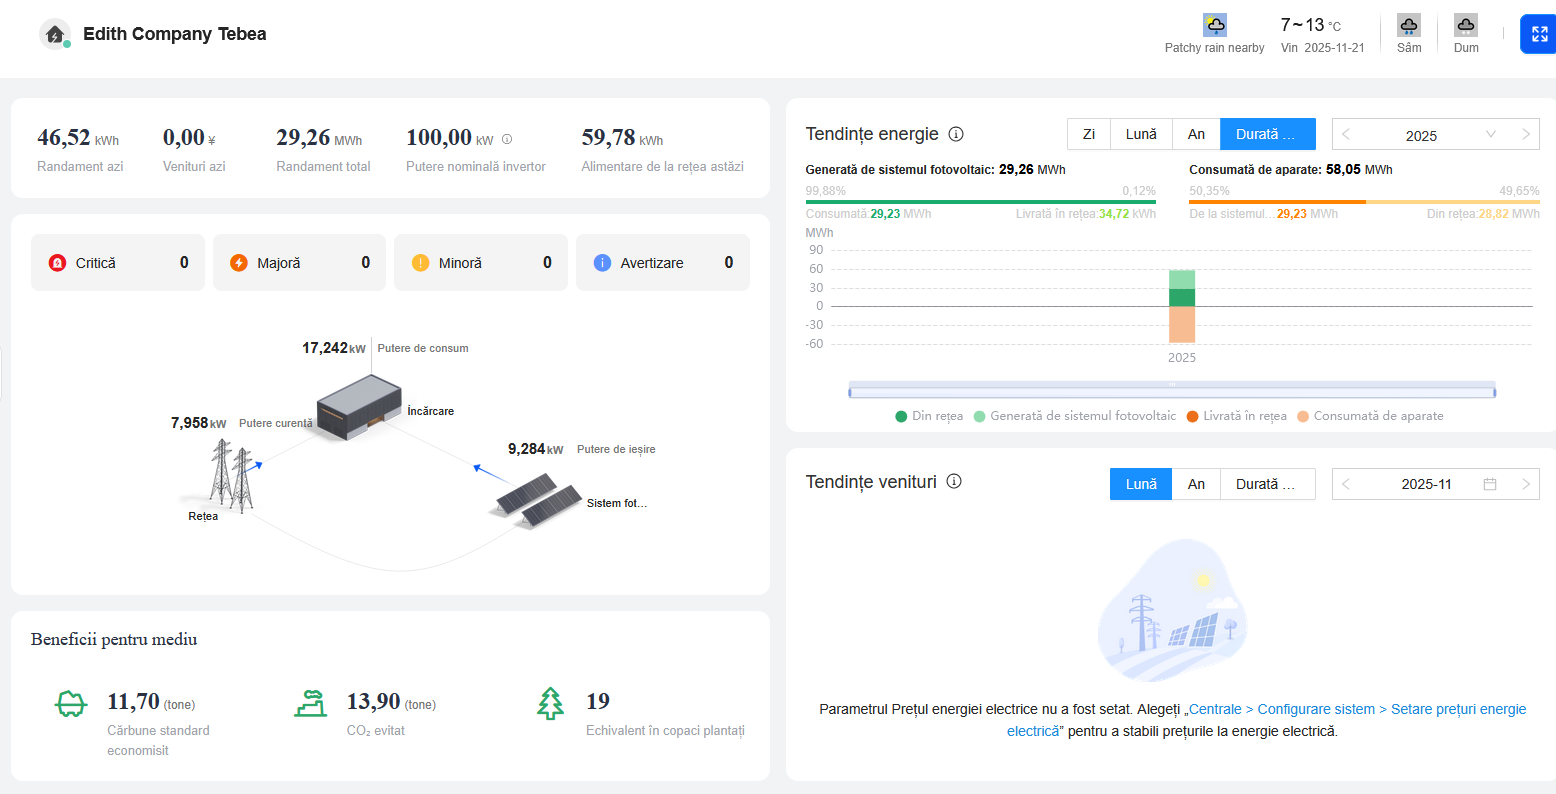The width and height of the screenshot is (1556, 794).
Task: Open the Critică alarm card
Action: tap(118, 263)
